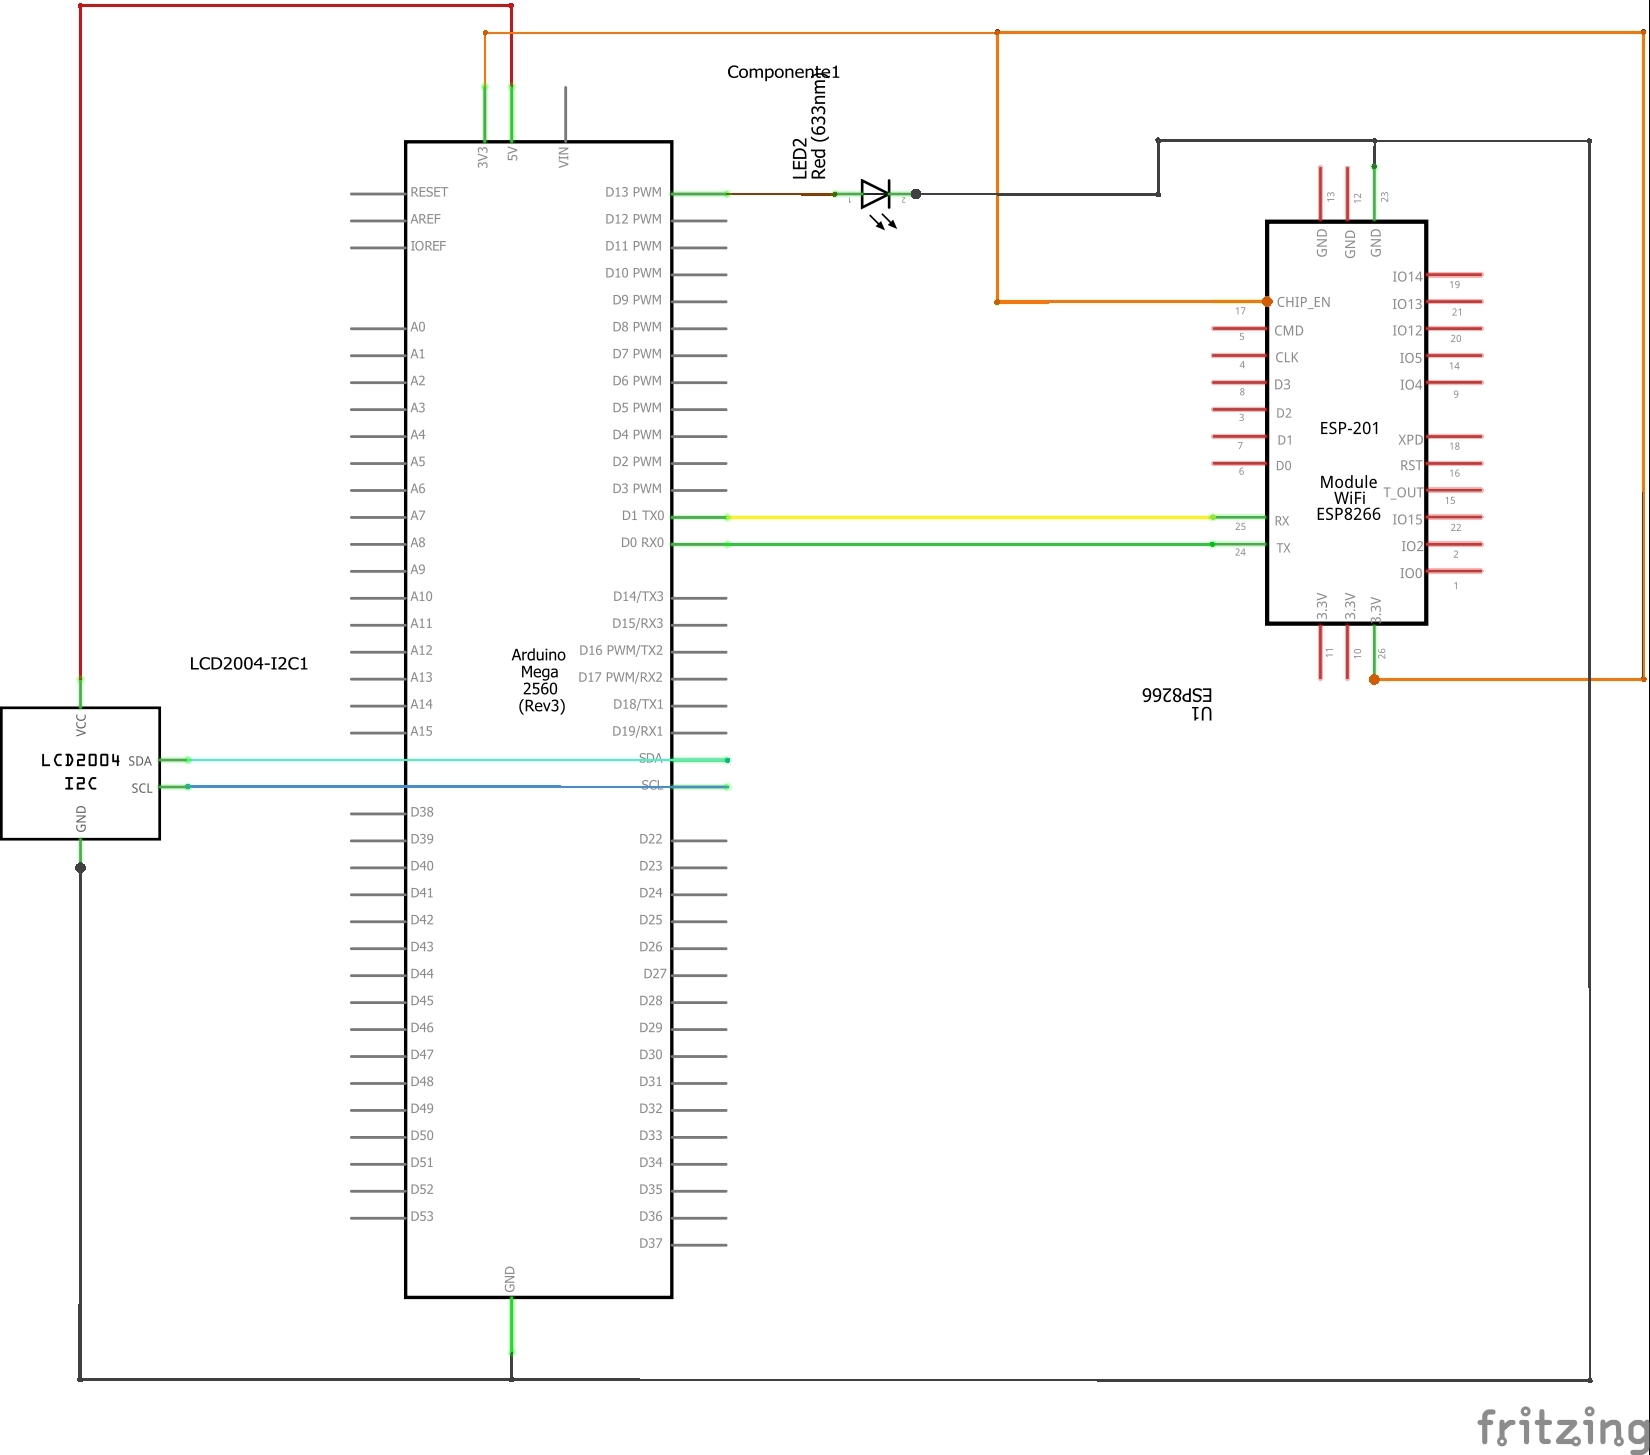
Task: Select the LCD2004 'SDA' pin label
Action: pyautogui.click(x=140, y=761)
